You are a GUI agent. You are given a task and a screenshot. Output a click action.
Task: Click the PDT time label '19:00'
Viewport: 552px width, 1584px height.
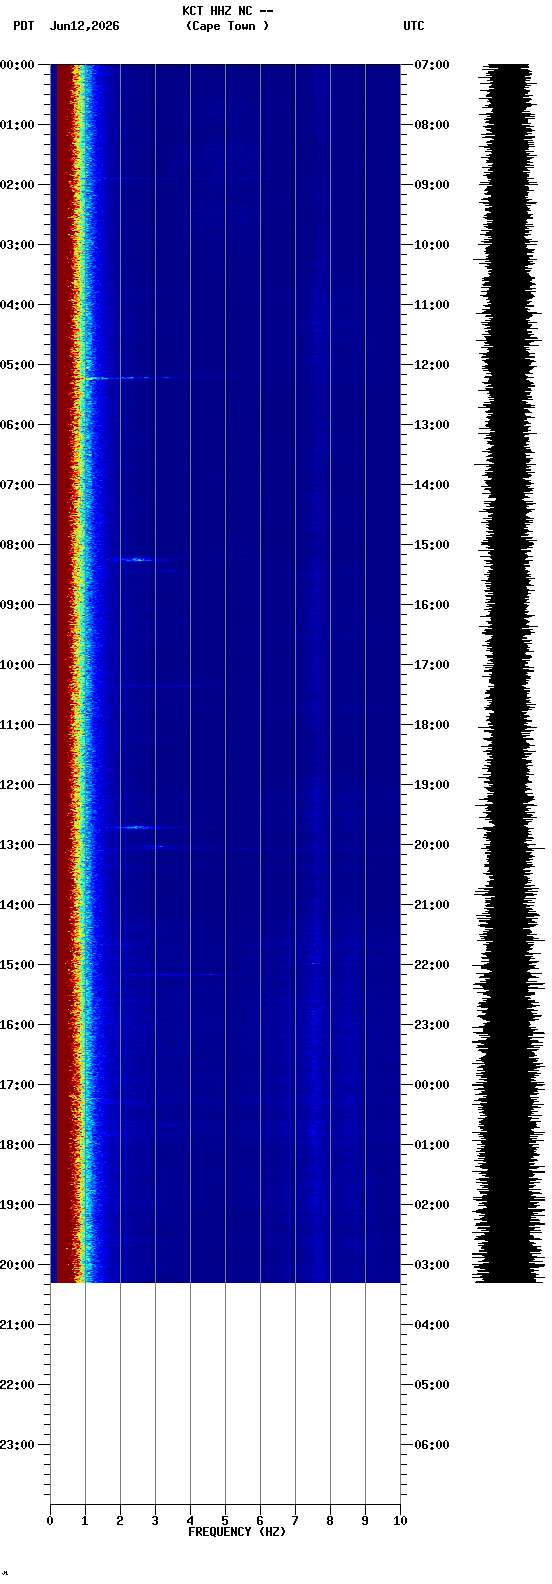point(18,1205)
